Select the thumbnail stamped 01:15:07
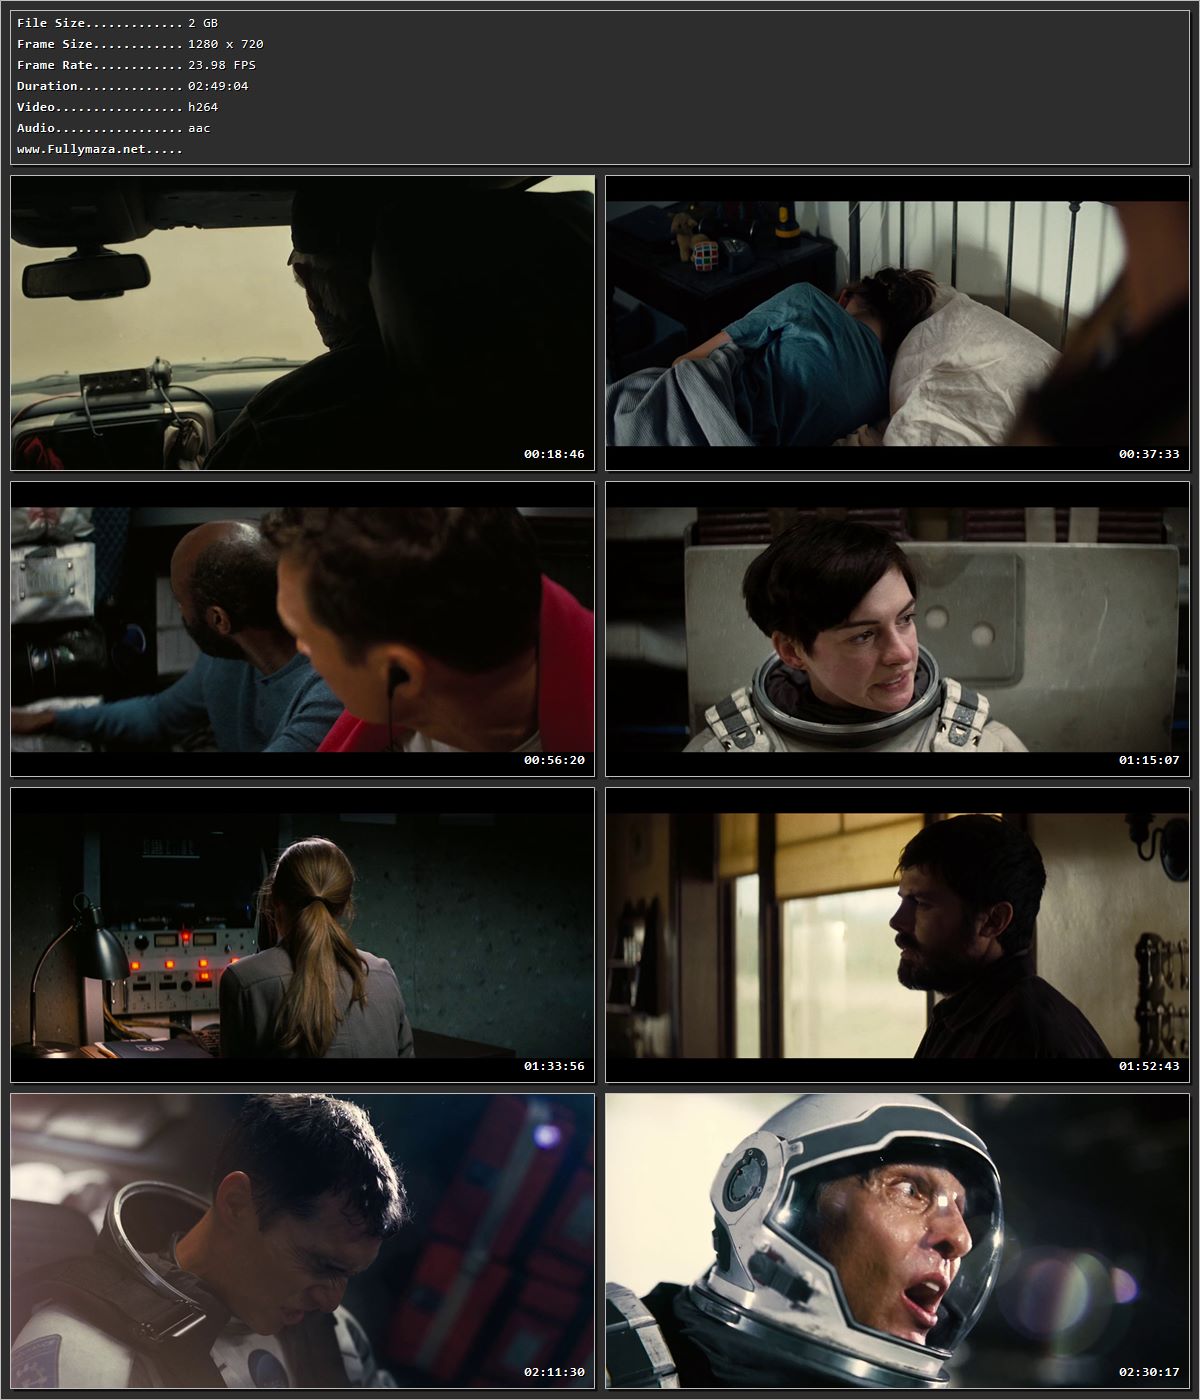1200x1400 pixels. 897,629
